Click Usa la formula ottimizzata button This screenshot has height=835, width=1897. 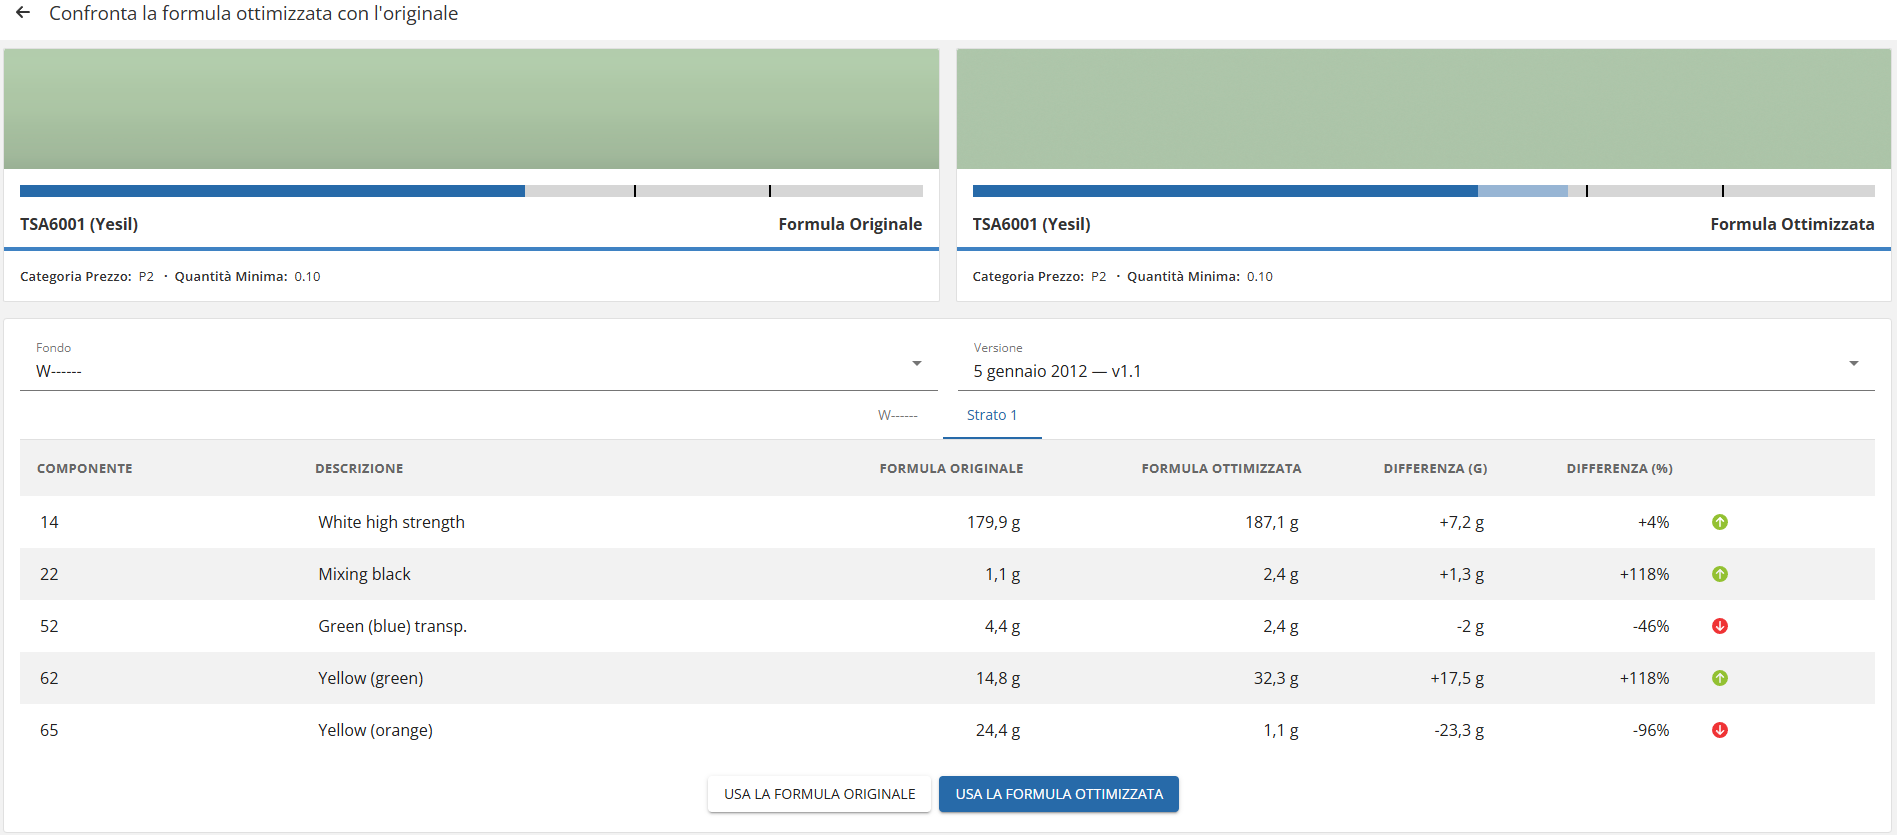1059,794
